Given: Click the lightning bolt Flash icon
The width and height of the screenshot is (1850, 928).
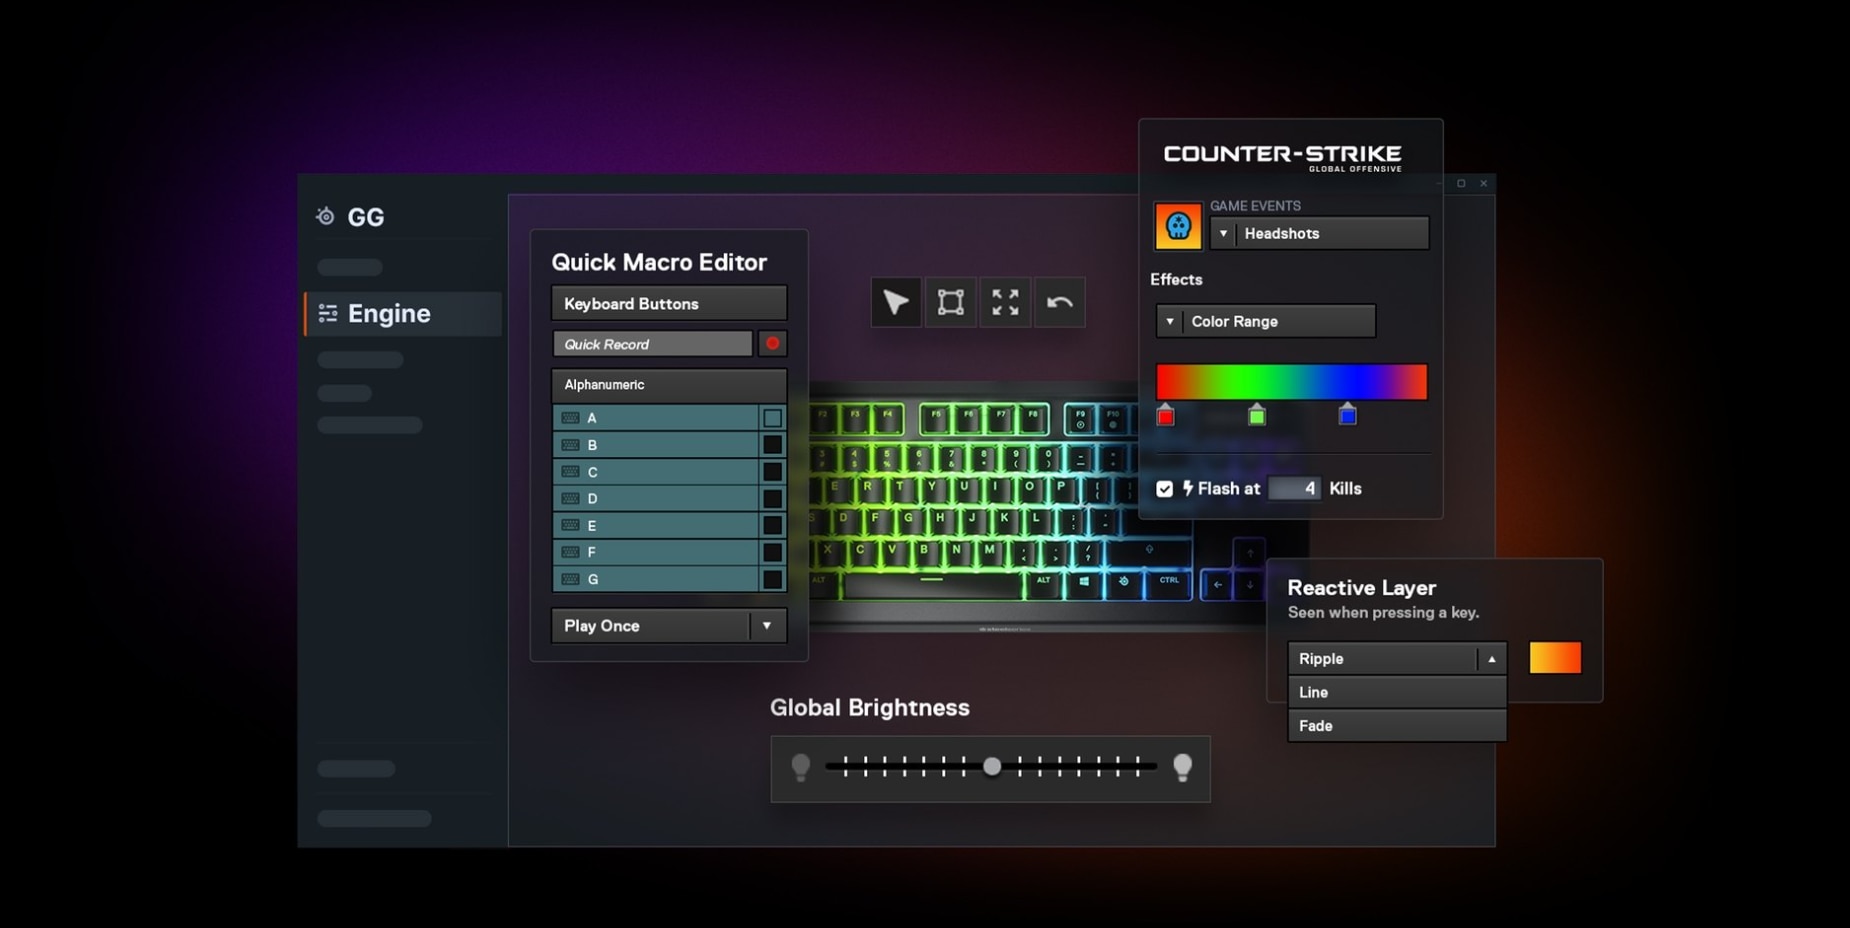Looking at the screenshot, I should click(1188, 488).
